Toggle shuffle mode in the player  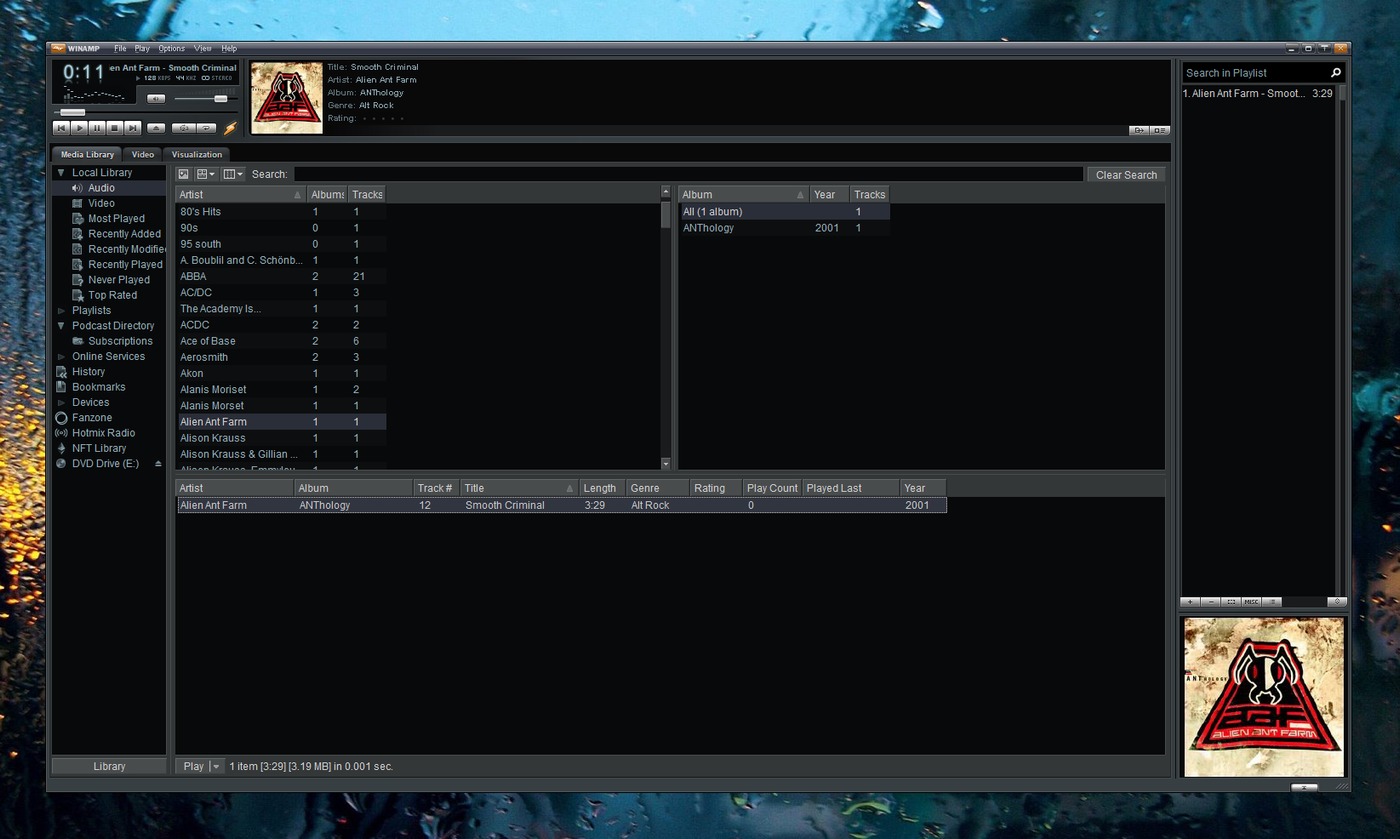click(x=183, y=128)
